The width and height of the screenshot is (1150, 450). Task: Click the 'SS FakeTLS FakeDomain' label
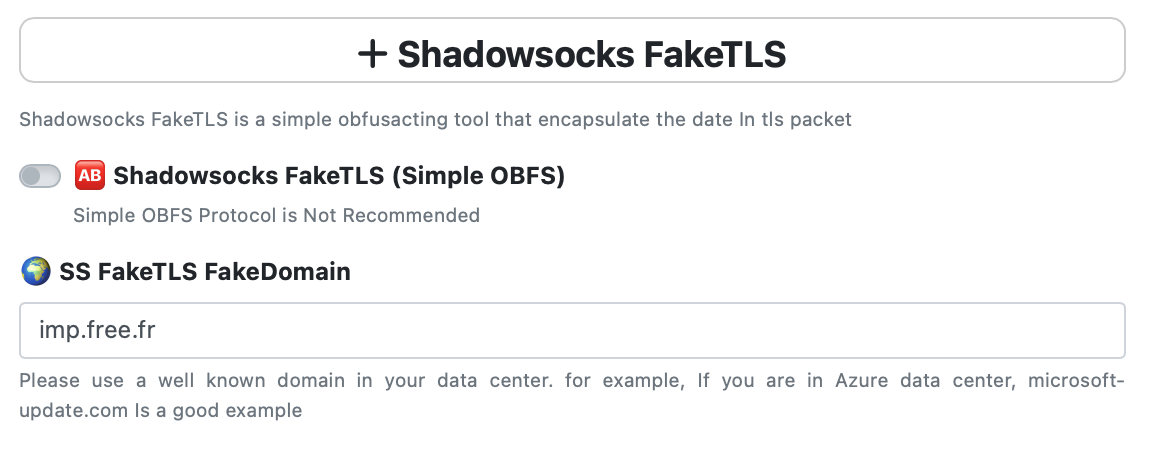(205, 272)
